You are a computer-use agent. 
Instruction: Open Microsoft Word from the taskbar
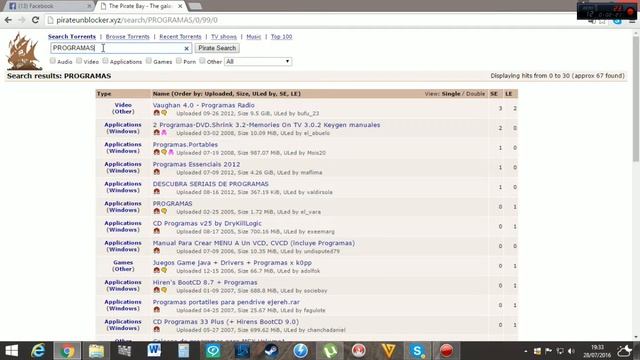[x=154, y=351]
